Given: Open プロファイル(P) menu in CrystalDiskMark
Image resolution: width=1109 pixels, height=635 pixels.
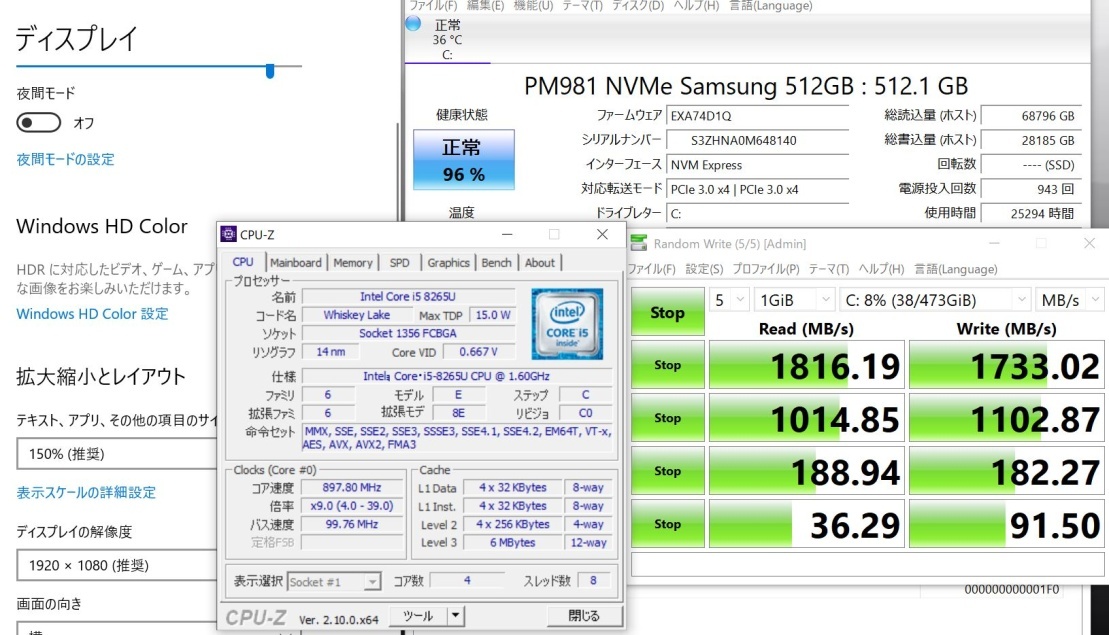Looking at the screenshot, I should coord(765,269).
